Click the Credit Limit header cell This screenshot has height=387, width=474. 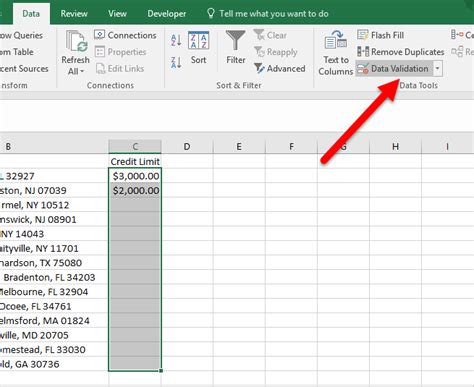point(135,161)
